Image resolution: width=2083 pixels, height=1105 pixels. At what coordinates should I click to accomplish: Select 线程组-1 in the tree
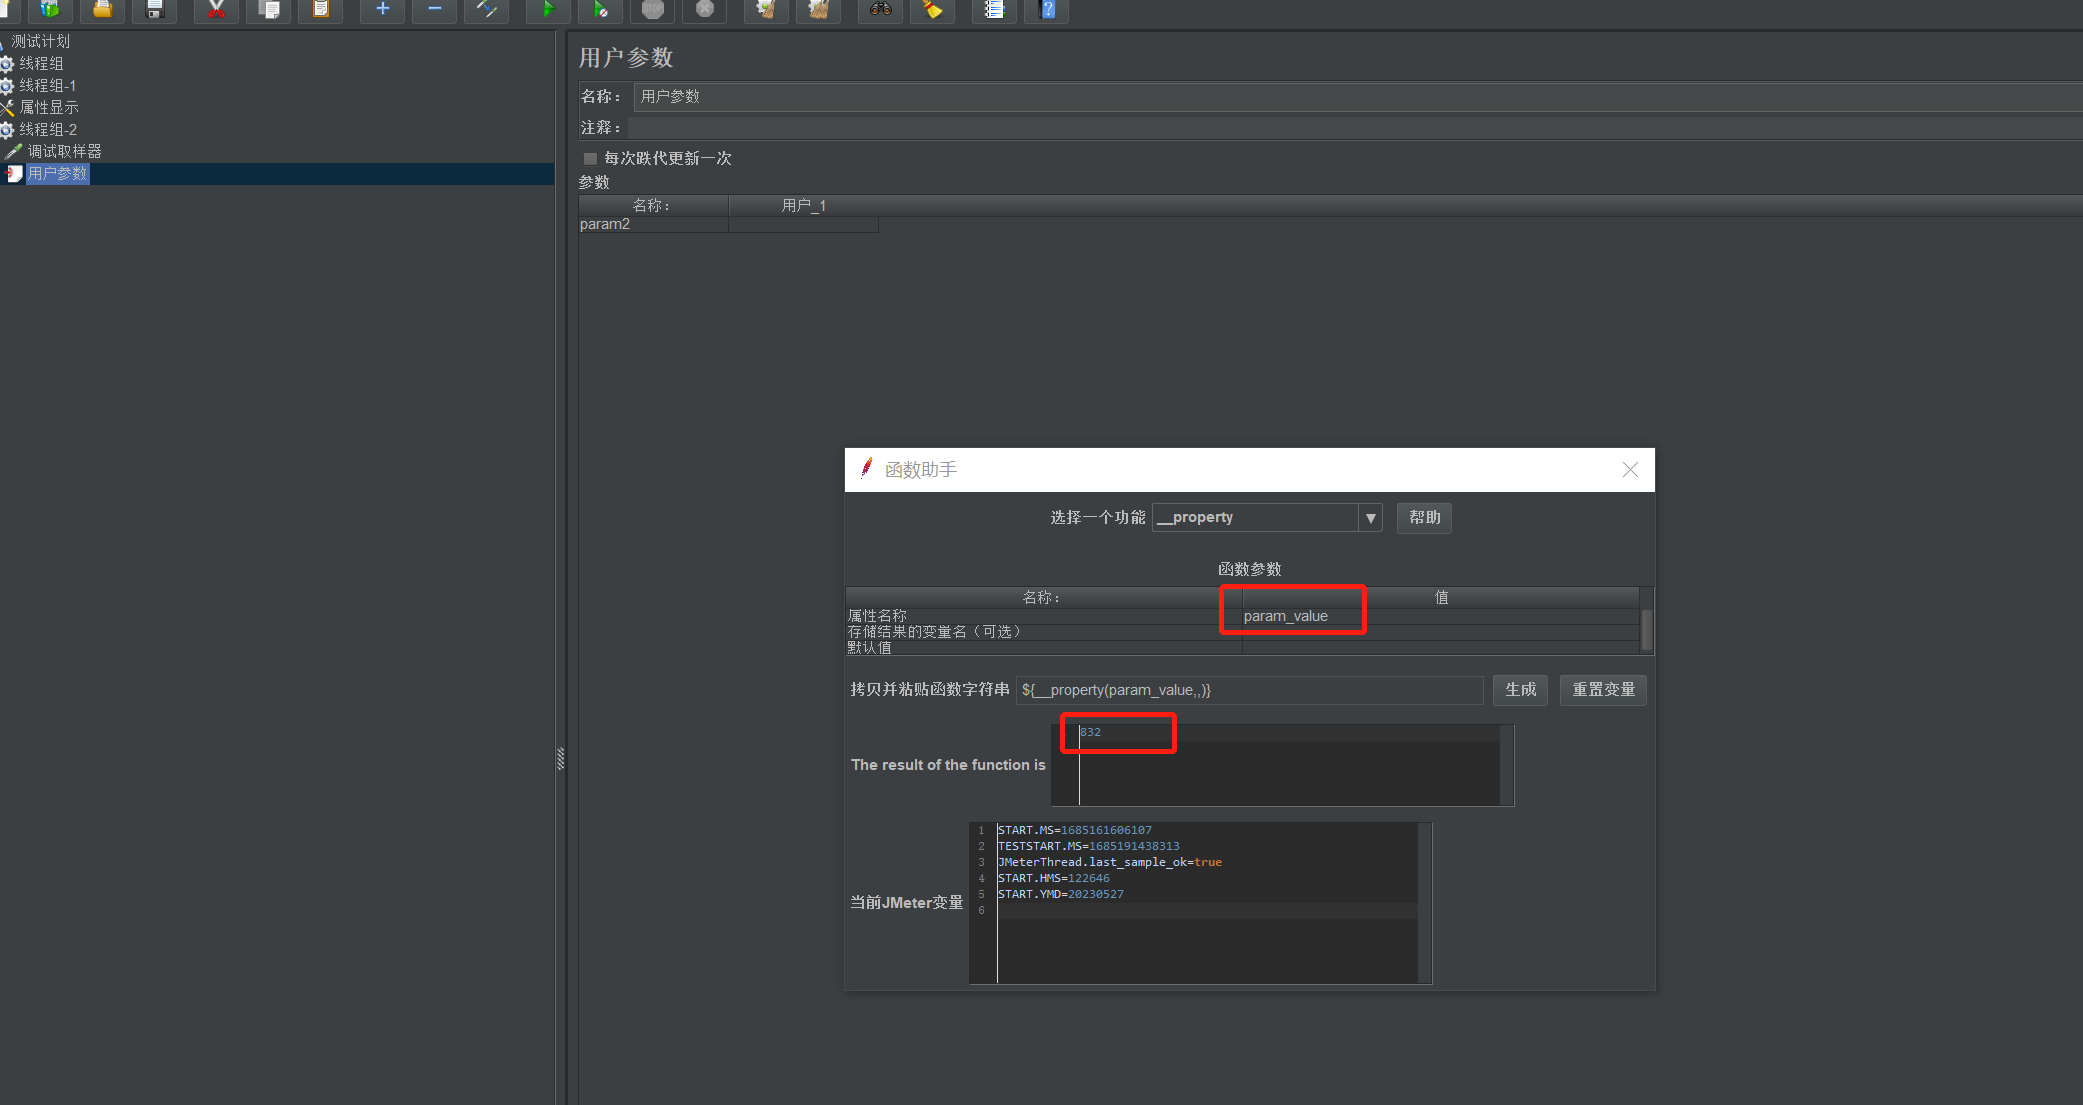[x=47, y=86]
